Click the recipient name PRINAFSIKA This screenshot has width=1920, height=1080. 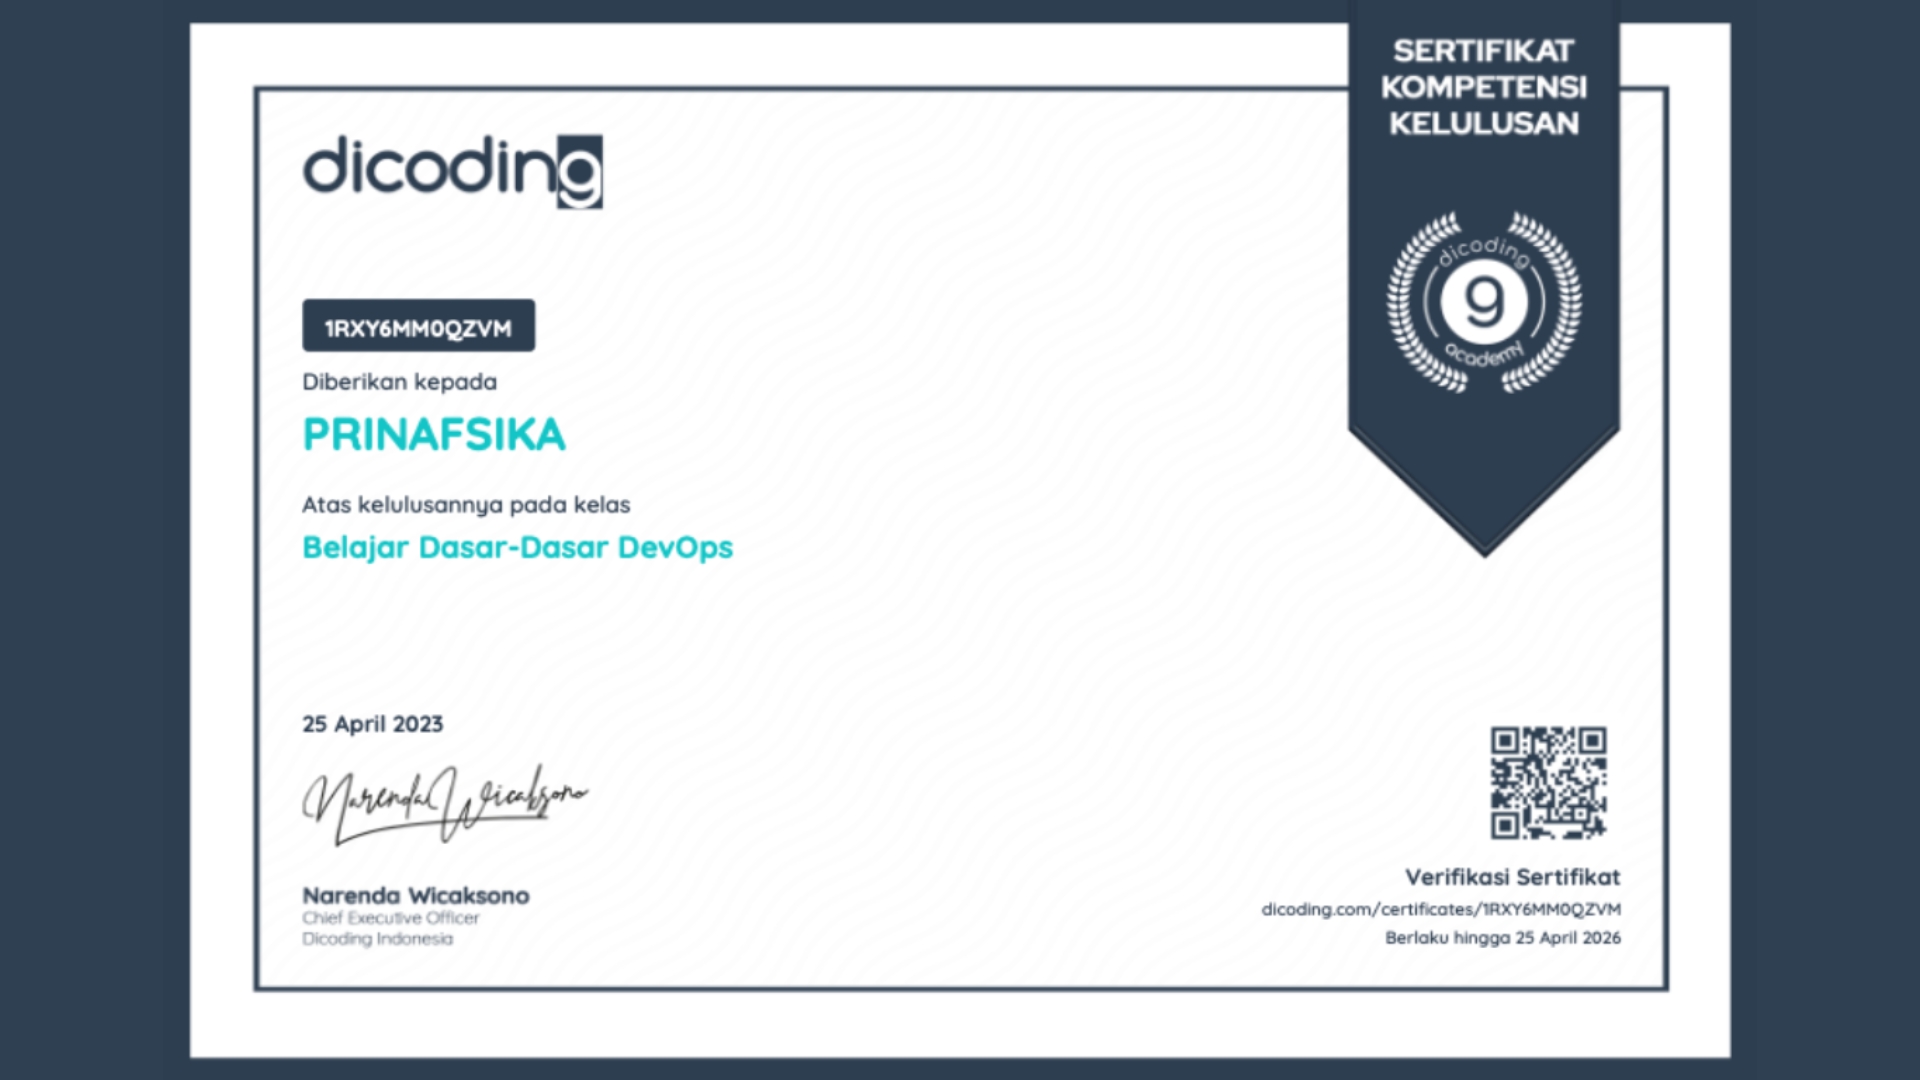point(434,435)
